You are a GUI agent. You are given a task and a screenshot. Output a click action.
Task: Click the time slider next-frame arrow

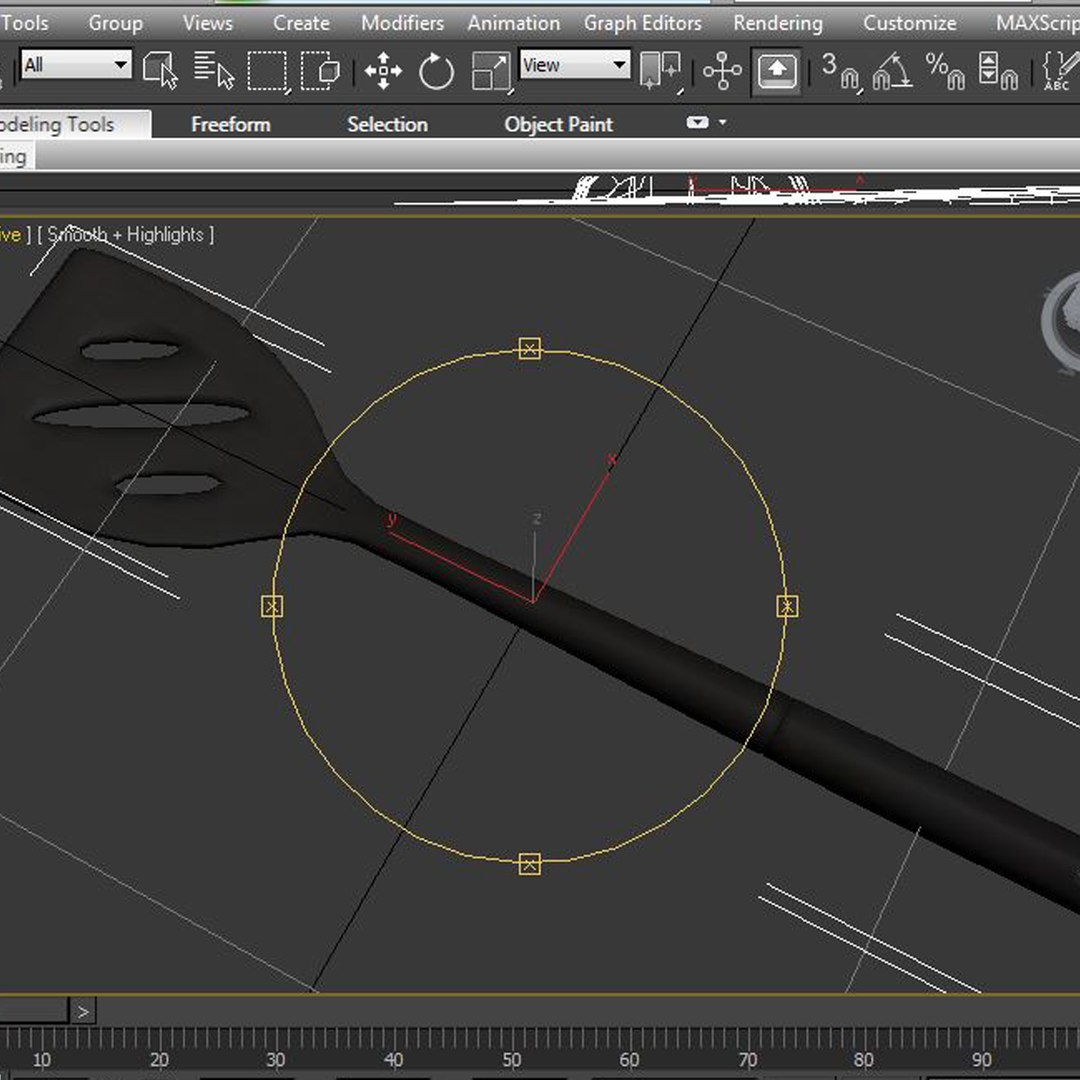tap(83, 1012)
